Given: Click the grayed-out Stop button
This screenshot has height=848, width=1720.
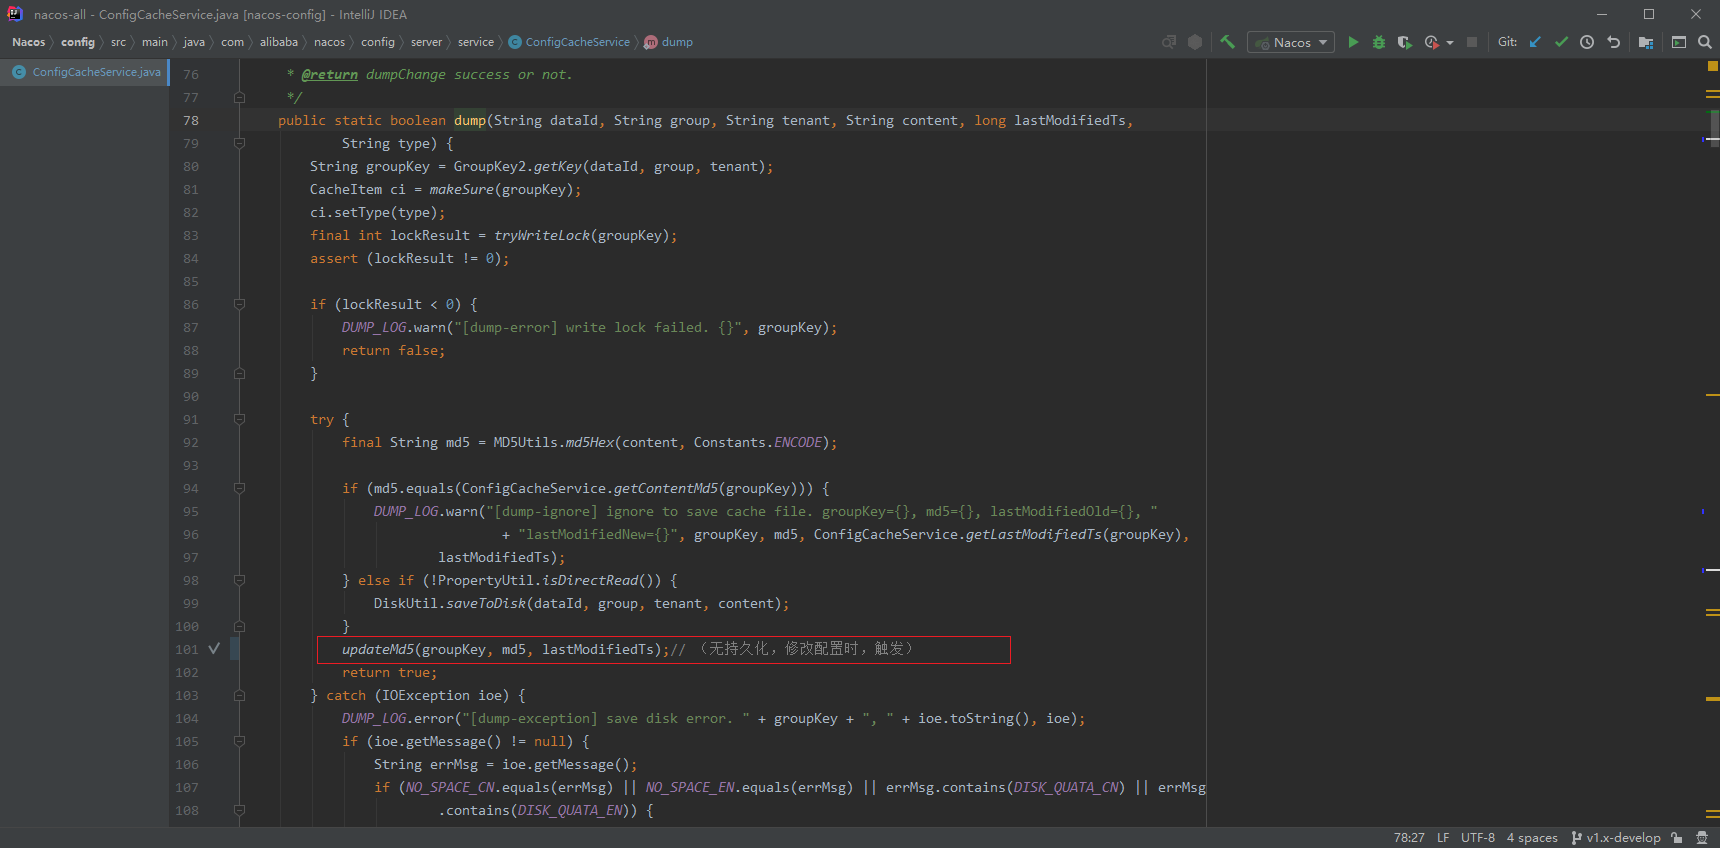Looking at the screenshot, I should (1472, 42).
